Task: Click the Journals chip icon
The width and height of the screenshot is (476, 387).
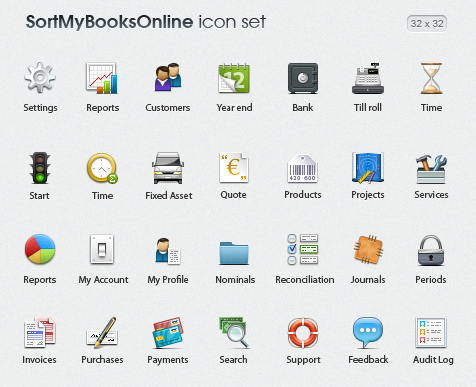Action: (x=368, y=249)
